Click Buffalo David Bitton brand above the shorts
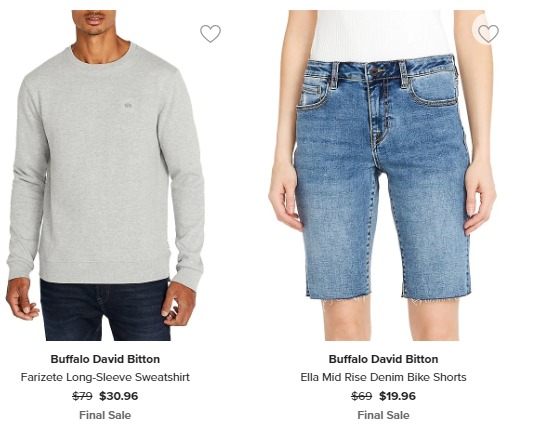Image resolution: width=554 pixels, height=426 pixels. click(383, 359)
